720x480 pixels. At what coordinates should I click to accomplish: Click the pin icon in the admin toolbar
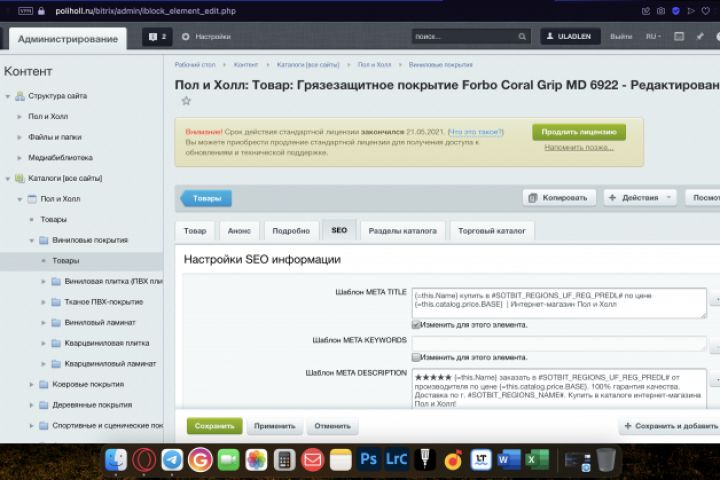point(700,36)
